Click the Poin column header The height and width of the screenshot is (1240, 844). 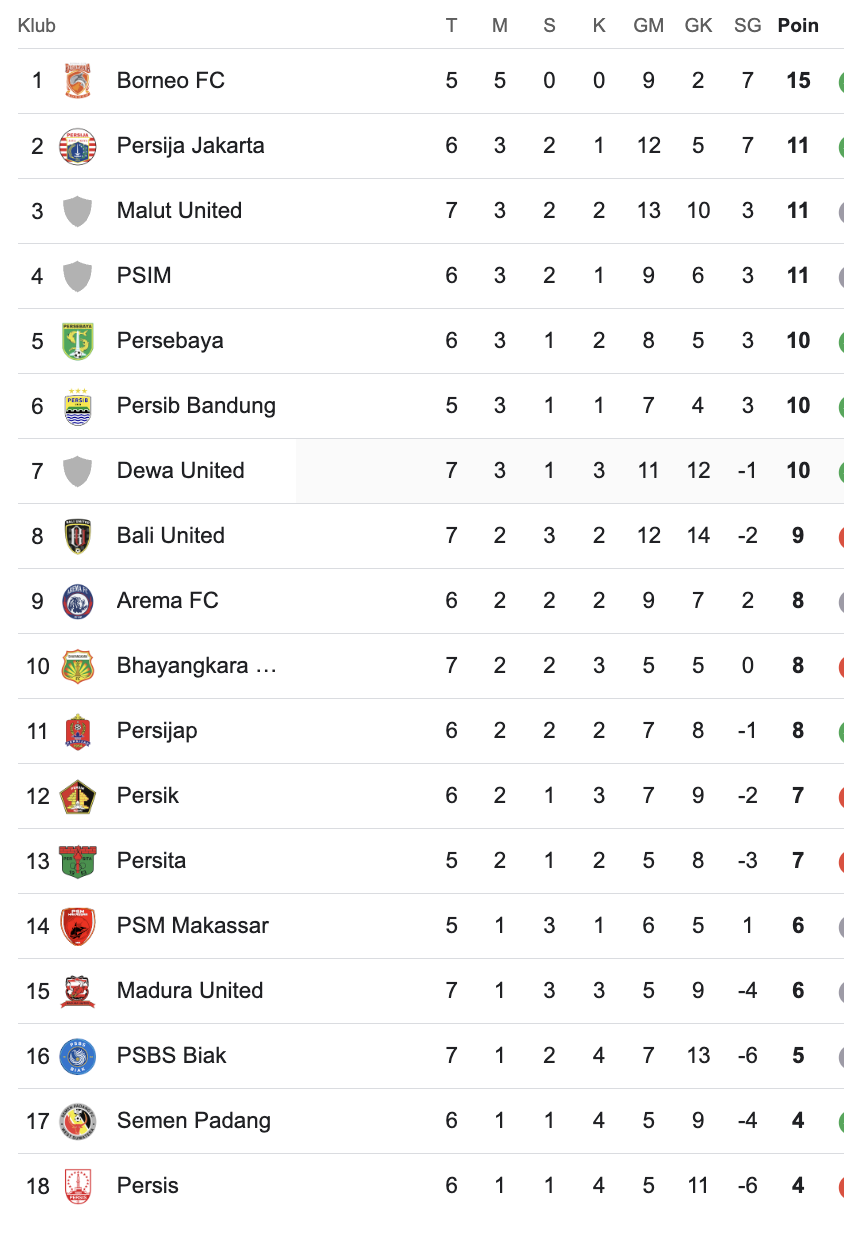coord(798,26)
